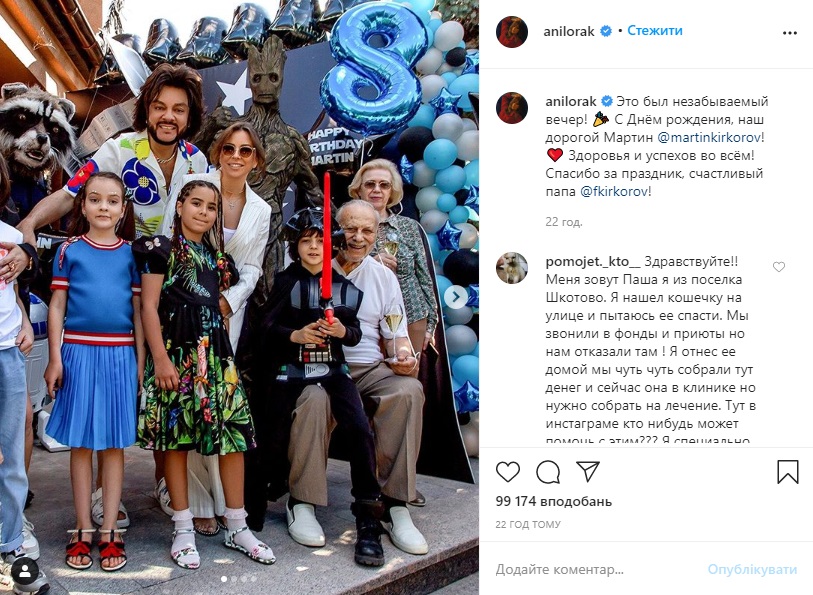813x595 pixels.
Task: Click the Стежити follow button
Action: (x=655, y=31)
